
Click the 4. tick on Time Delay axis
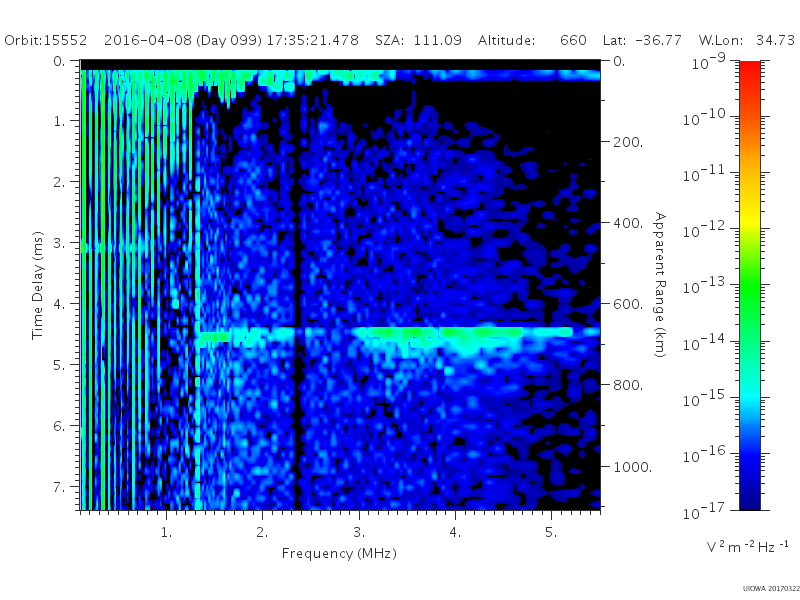tap(59, 304)
